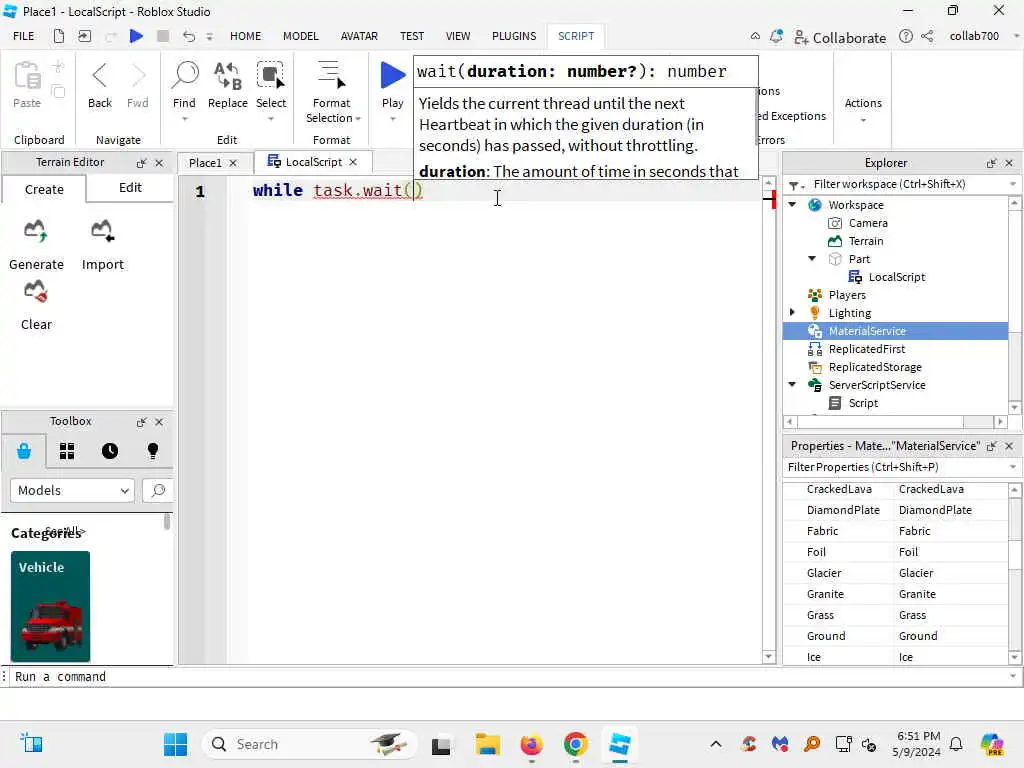This screenshot has width=1024, height=768.
Task: Click the Paste clipboard icon
Action: [27, 76]
